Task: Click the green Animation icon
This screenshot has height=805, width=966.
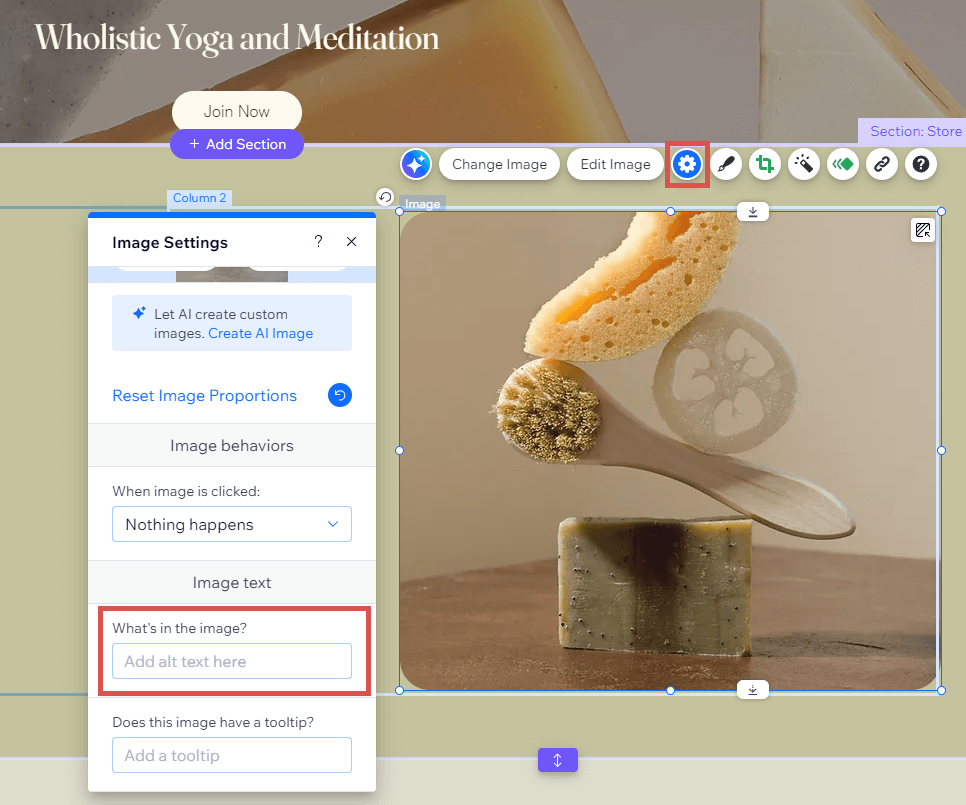Action: click(843, 165)
